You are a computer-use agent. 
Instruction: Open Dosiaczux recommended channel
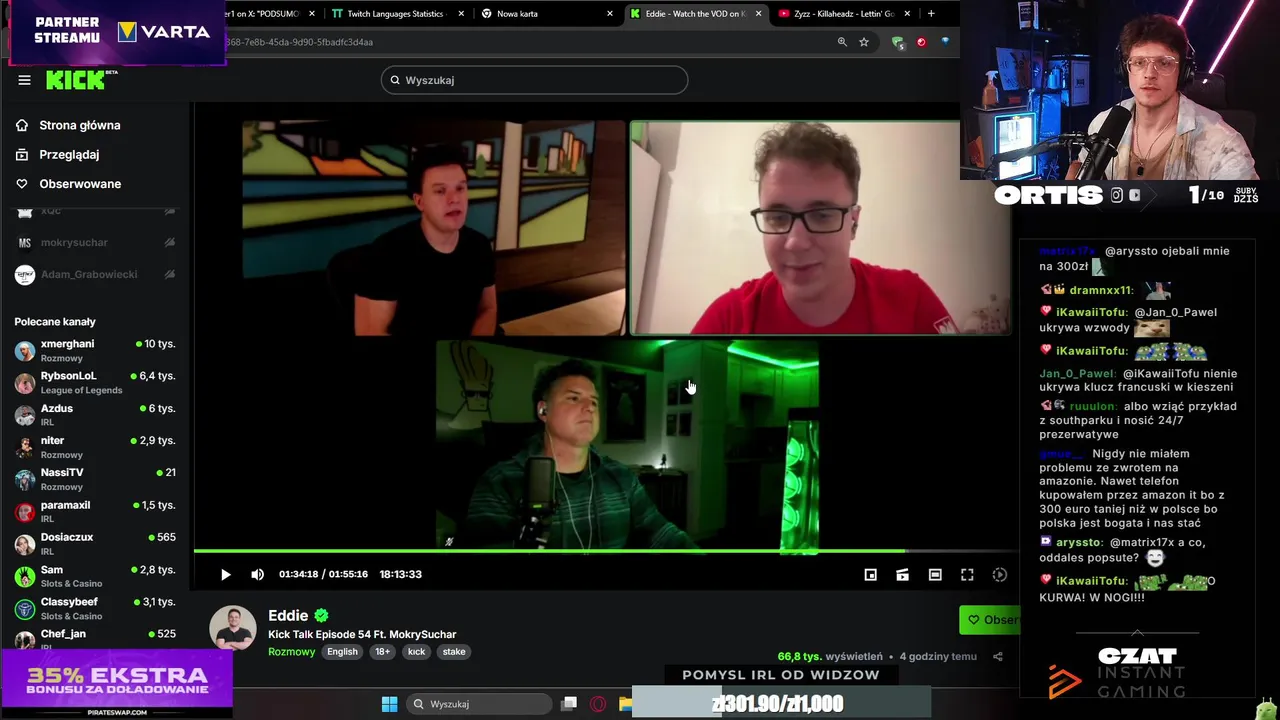tap(95, 543)
